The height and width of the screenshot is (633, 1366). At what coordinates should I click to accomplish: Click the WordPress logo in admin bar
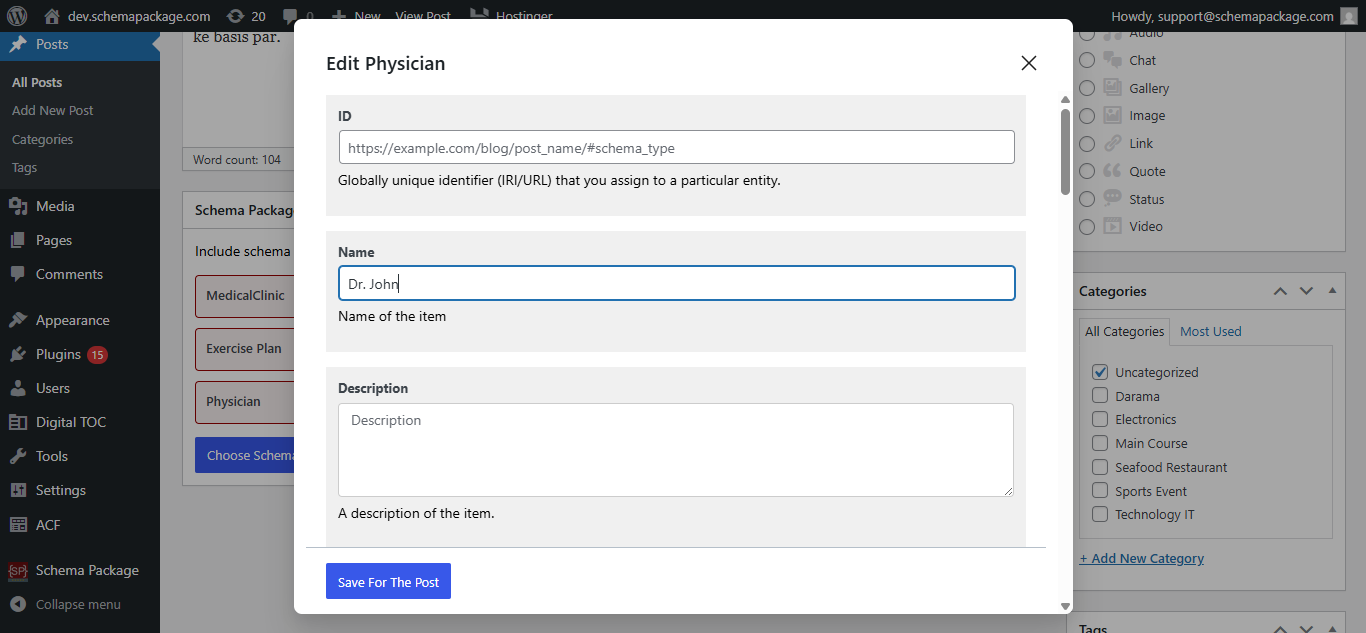16,16
